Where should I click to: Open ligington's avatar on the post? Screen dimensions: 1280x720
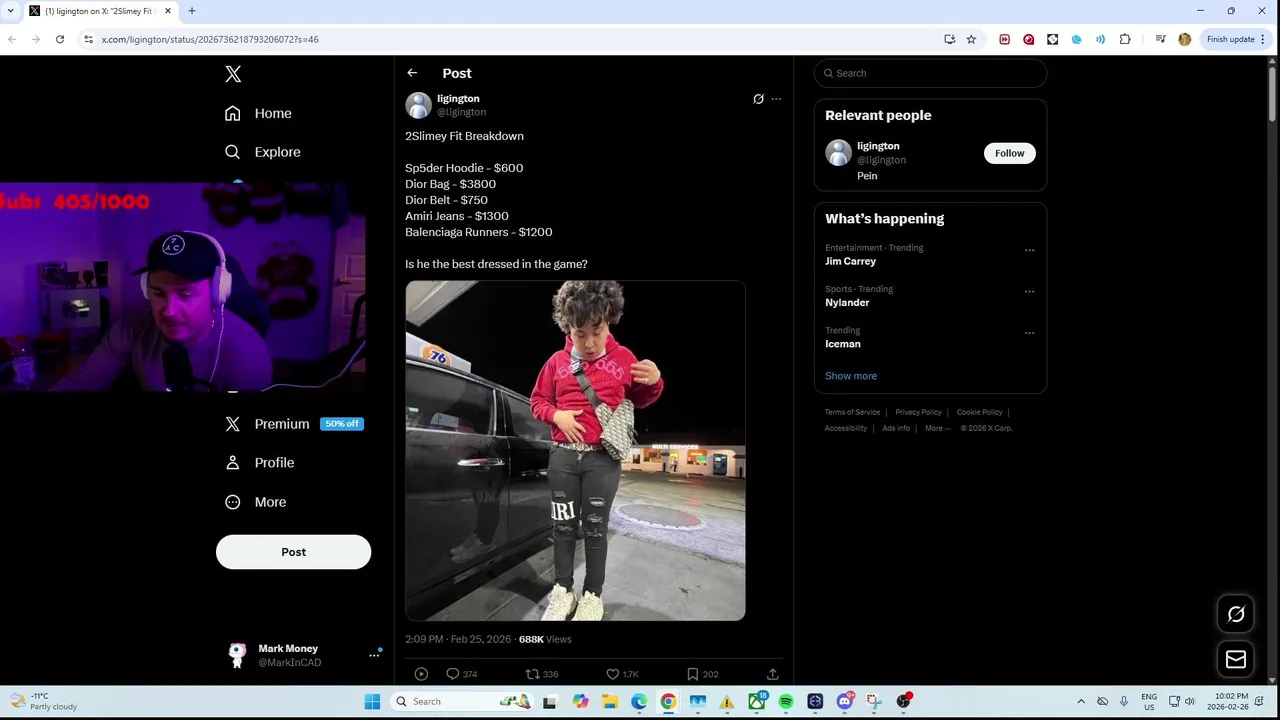click(x=418, y=105)
